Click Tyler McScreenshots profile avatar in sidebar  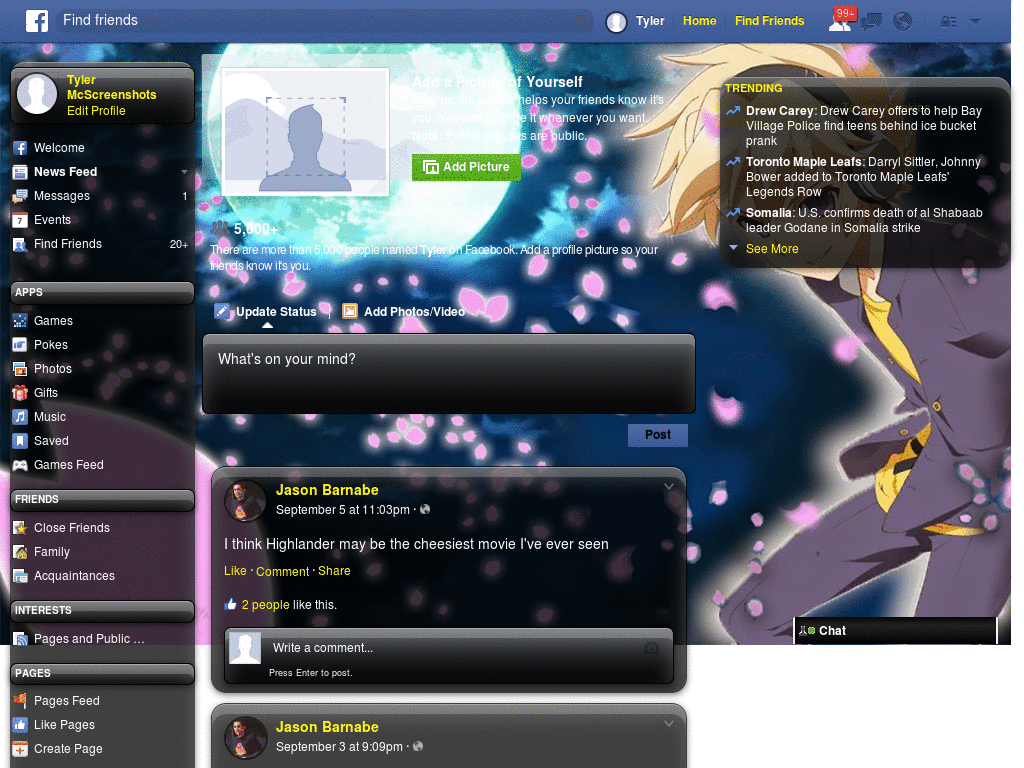[37, 93]
